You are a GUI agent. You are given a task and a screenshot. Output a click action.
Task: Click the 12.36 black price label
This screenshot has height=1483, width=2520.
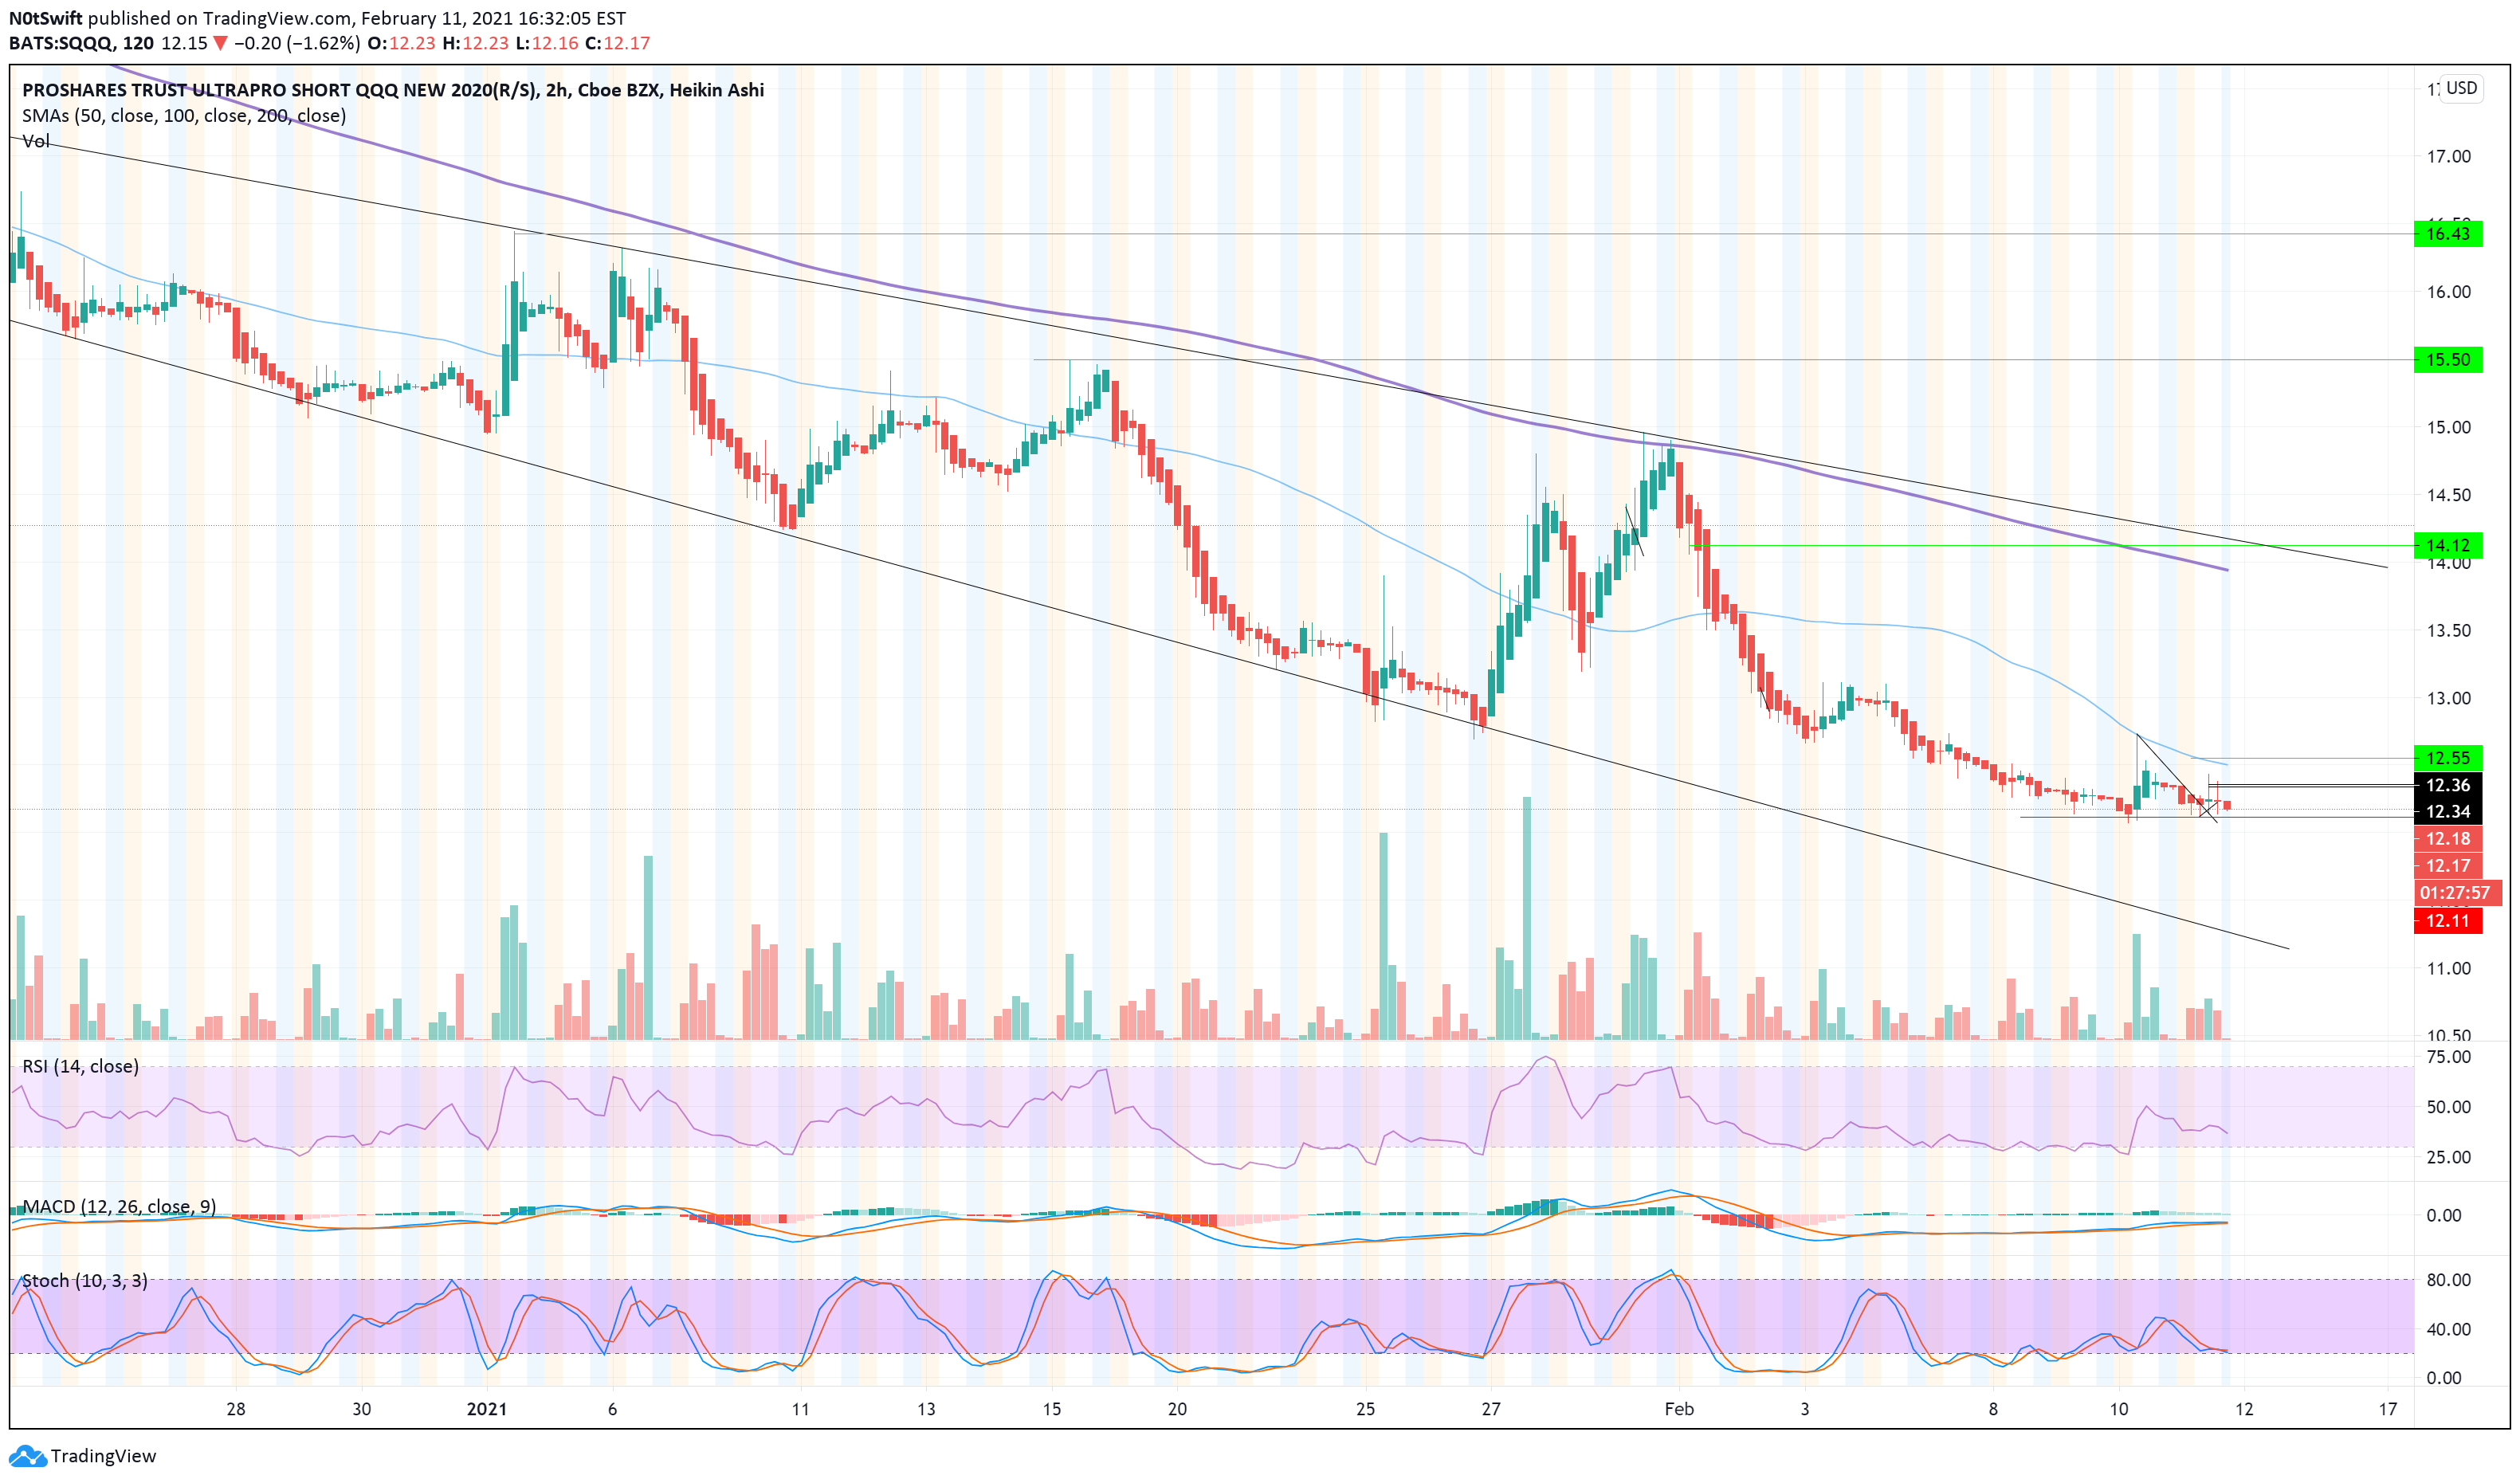point(2447,786)
